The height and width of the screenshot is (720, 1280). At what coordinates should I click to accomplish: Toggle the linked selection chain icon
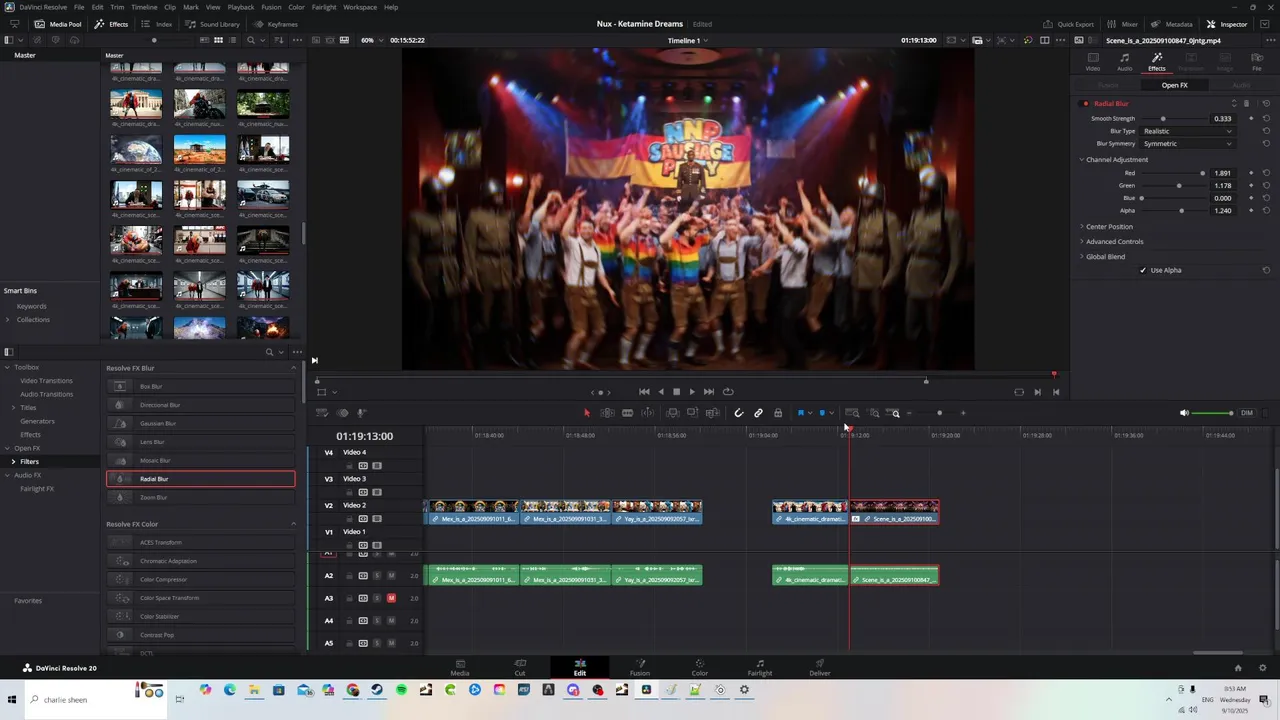click(758, 413)
